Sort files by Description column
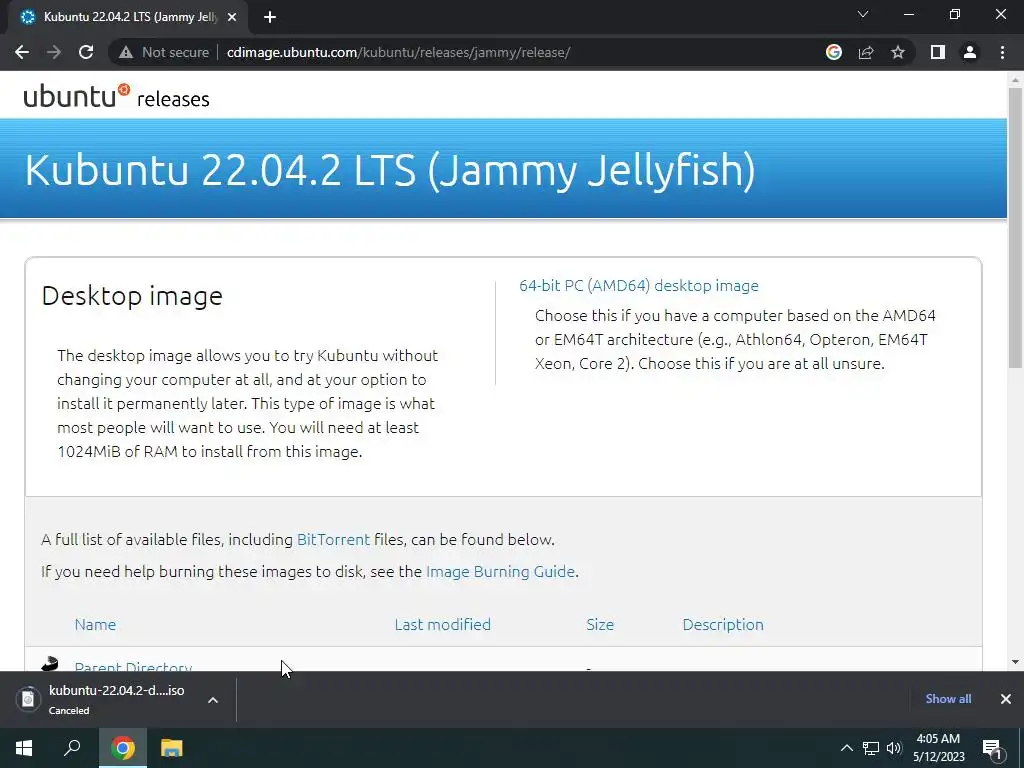The image size is (1024, 768). 722,624
